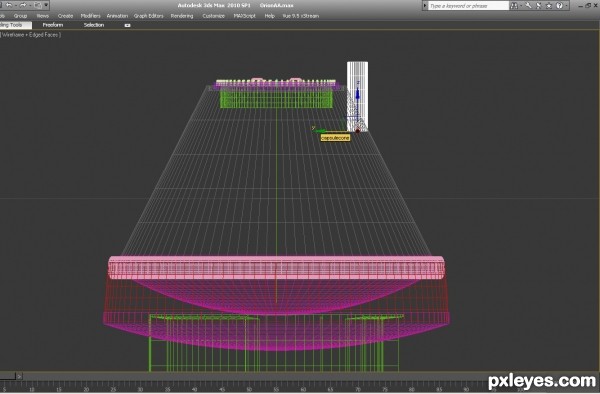Open the Help menu
The height and width of the screenshot is (394, 600).
pyautogui.click(x=269, y=16)
